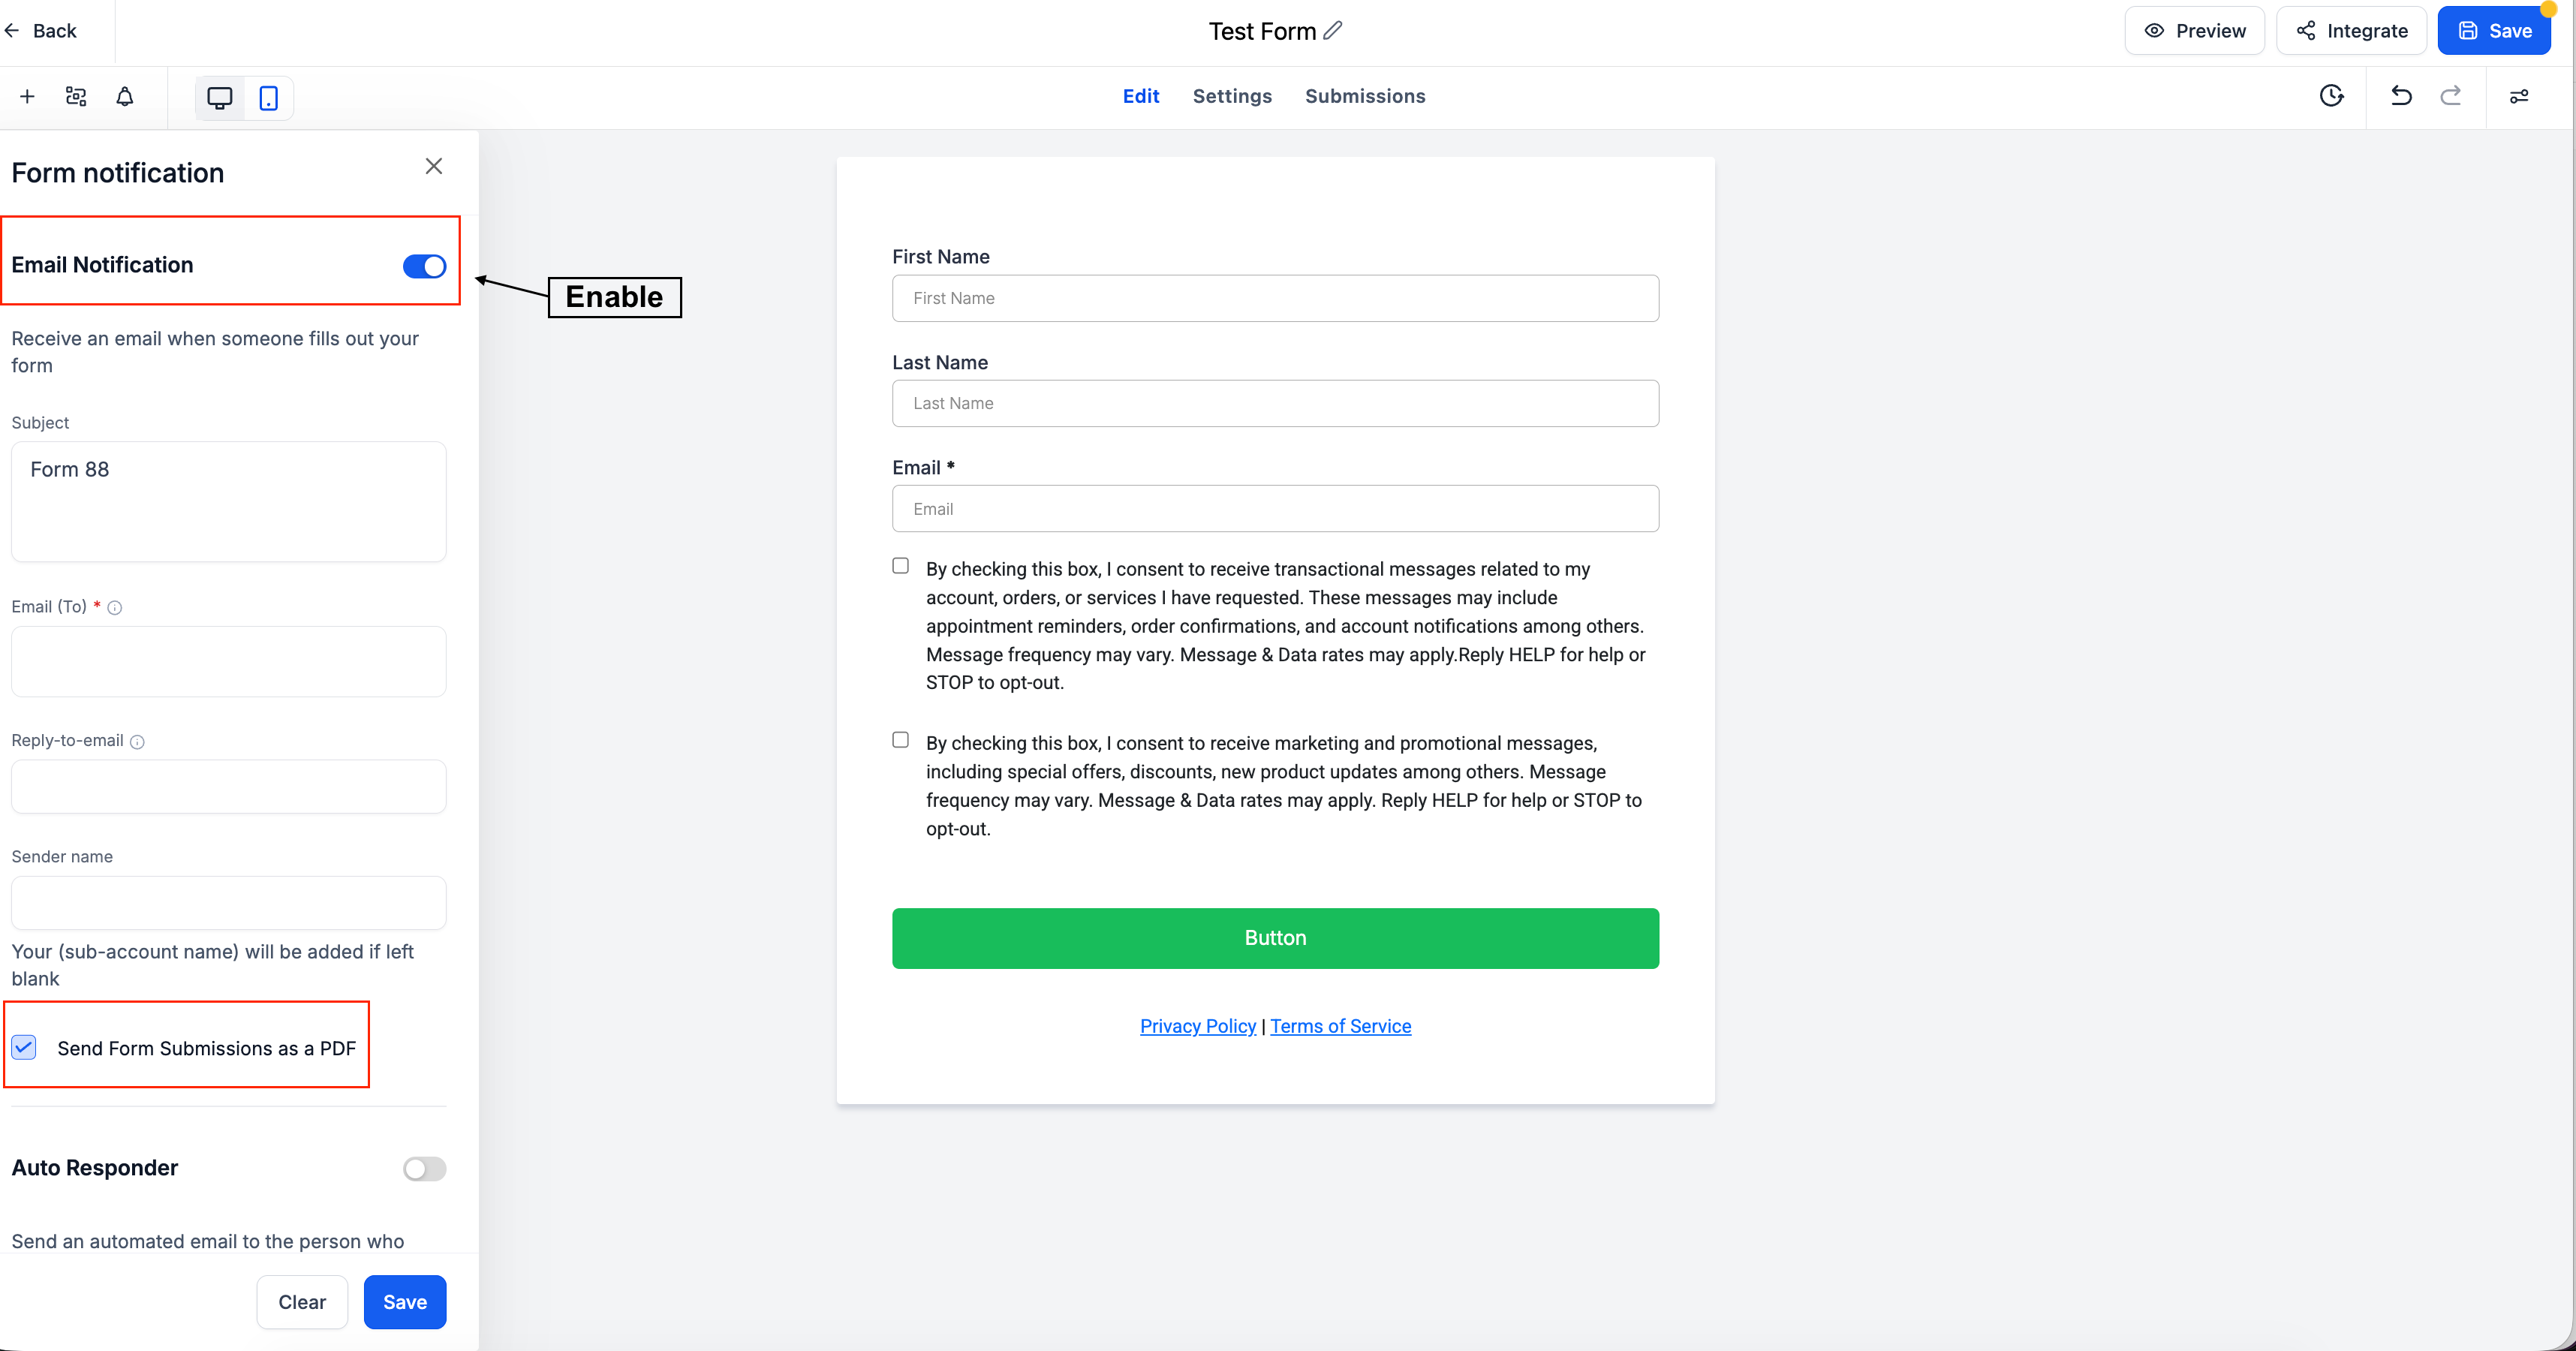This screenshot has width=2576, height=1351.
Task: Switch to mobile preview view
Action: (267, 98)
